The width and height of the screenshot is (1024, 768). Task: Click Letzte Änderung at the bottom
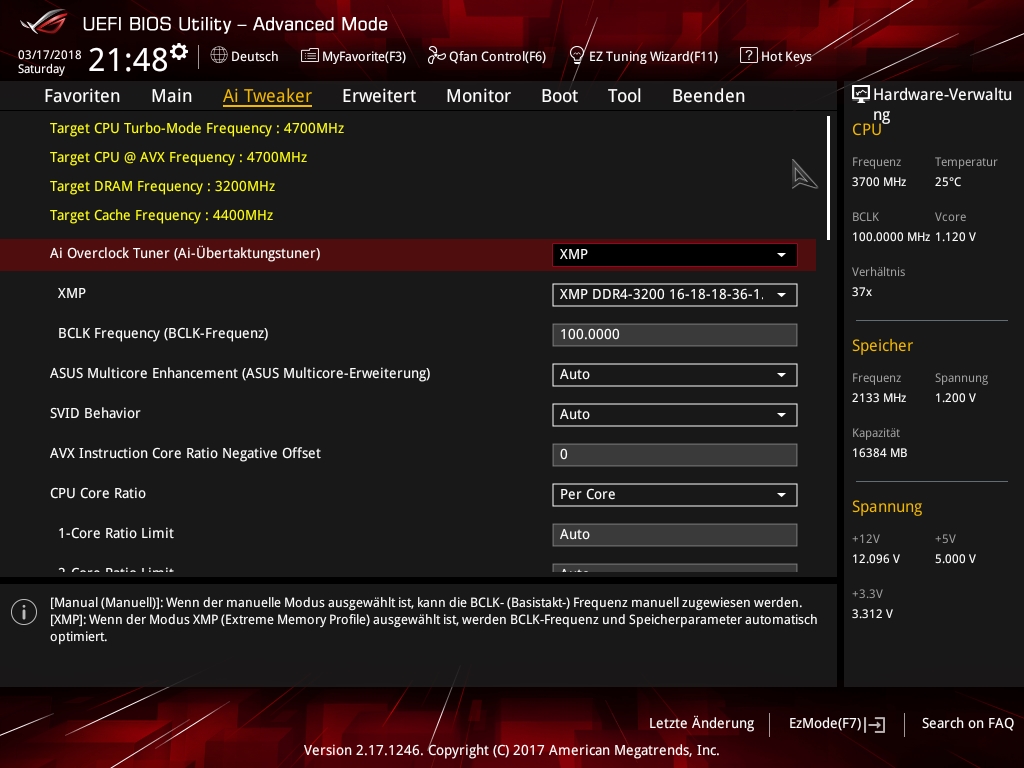pos(701,724)
